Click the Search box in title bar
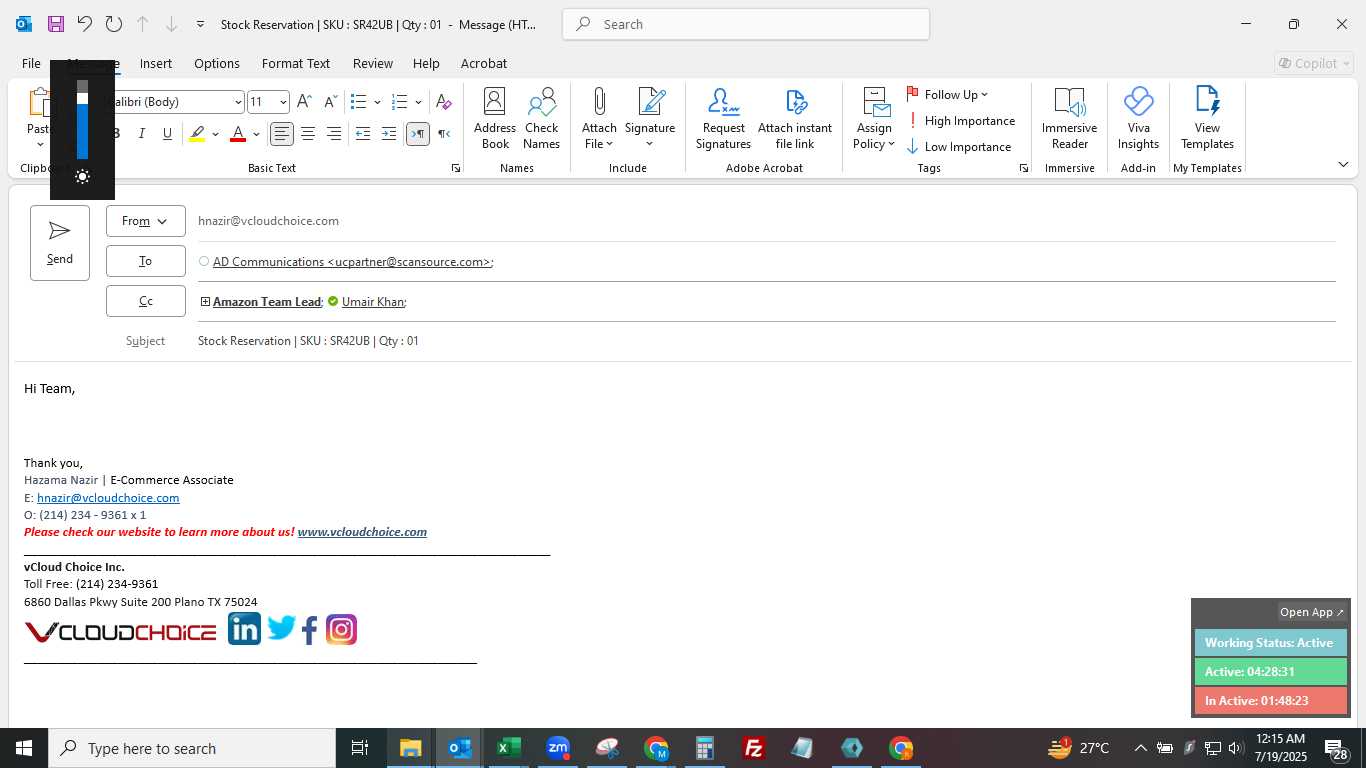Viewport: 1366px width, 768px height. click(746, 24)
